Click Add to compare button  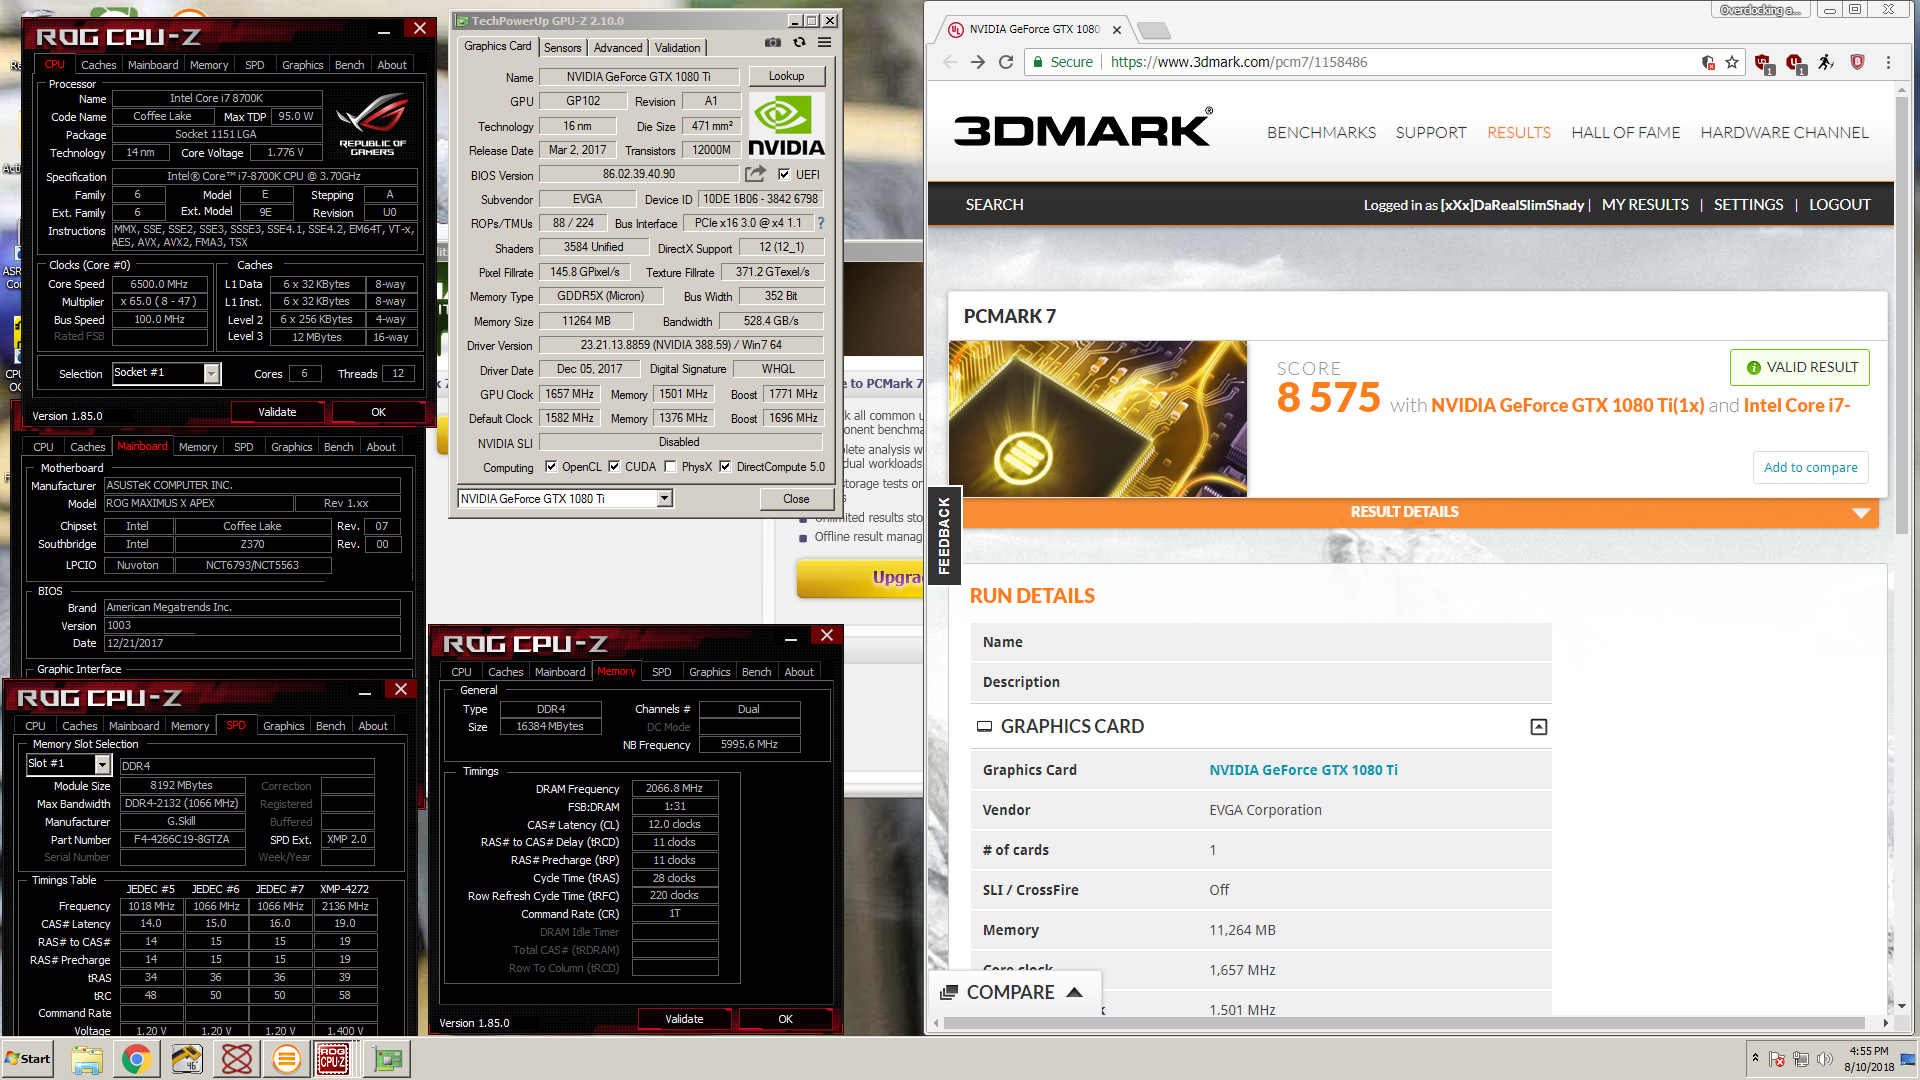tap(1810, 467)
